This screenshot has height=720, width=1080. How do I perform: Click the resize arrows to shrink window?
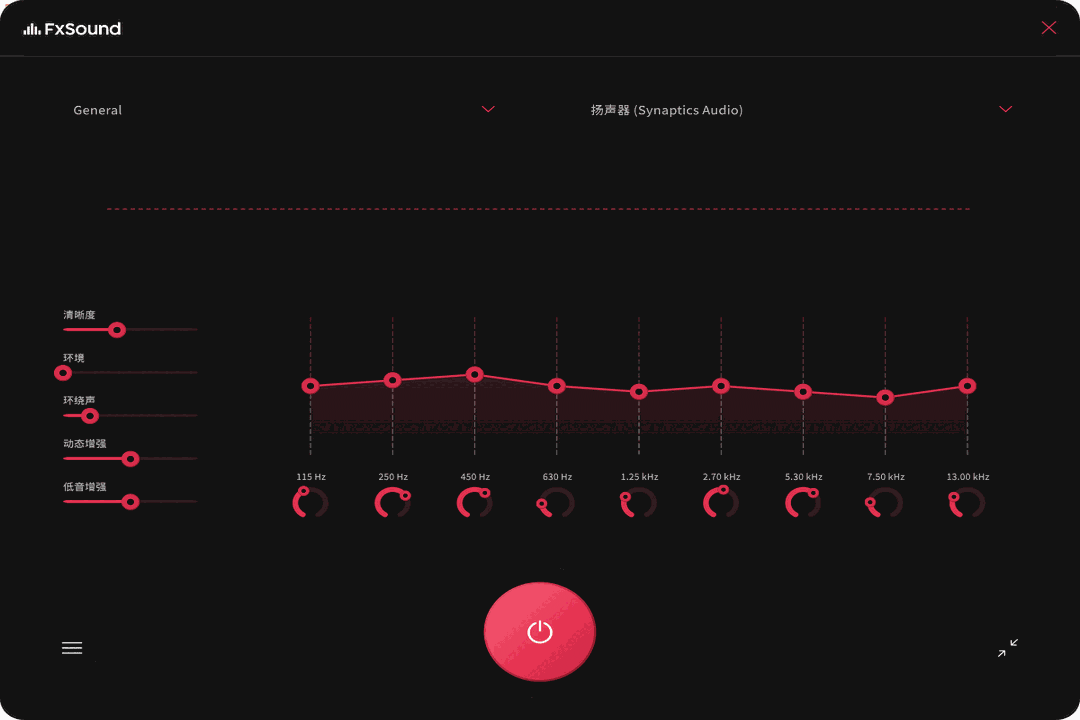click(1008, 648)
